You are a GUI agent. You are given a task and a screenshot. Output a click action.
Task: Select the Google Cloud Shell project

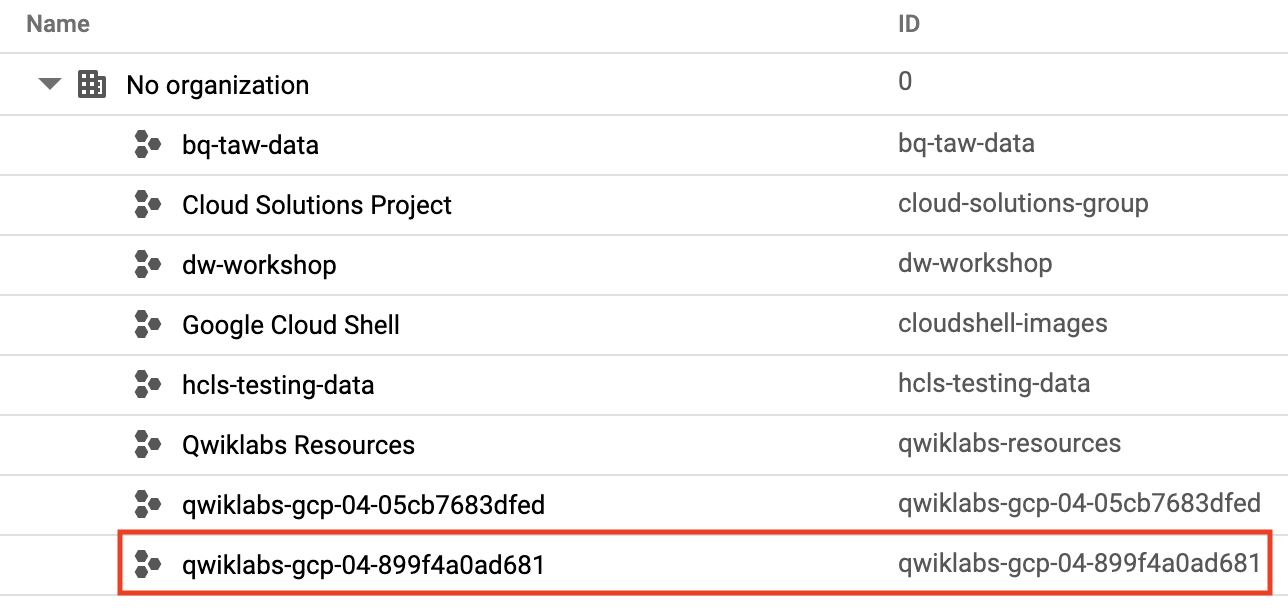coord(291,325)
